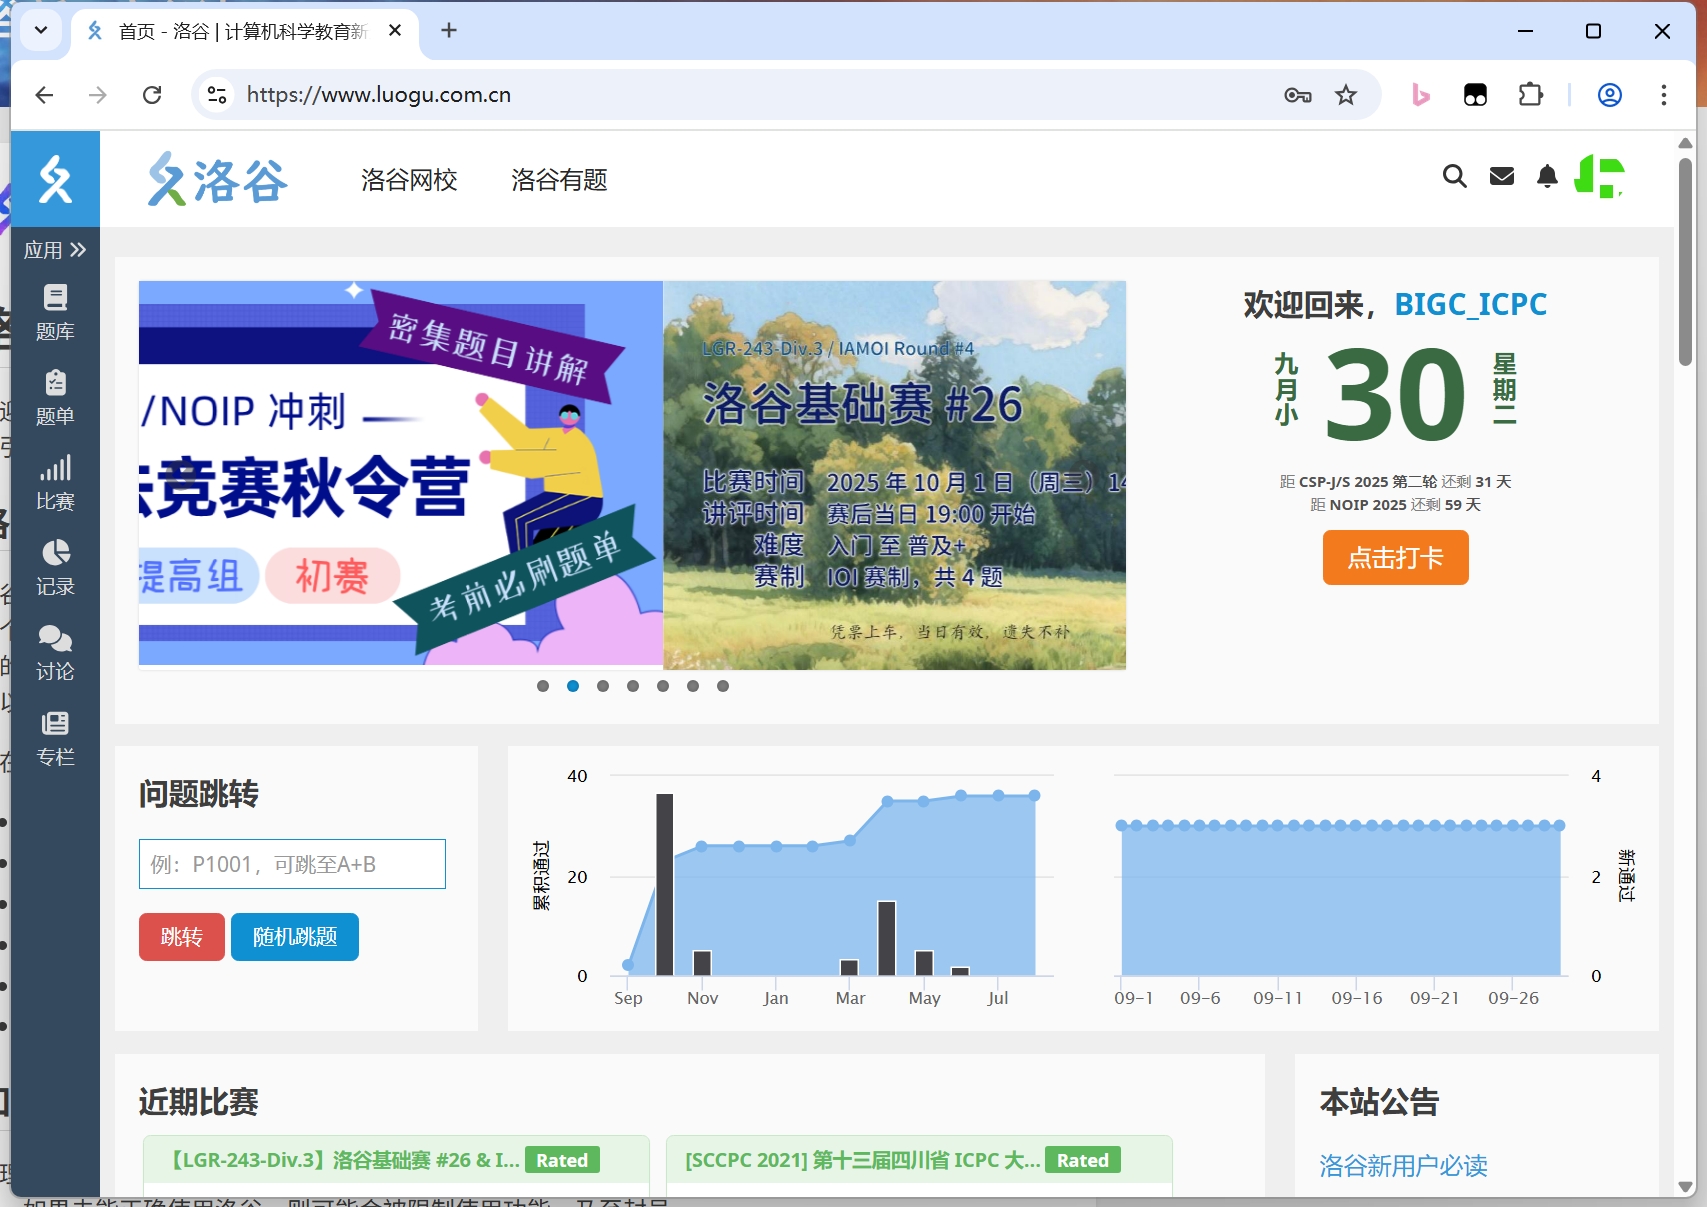Select the third carousel dot indicator
The height and width of the screenshot is (1207, 1707).
603,686
